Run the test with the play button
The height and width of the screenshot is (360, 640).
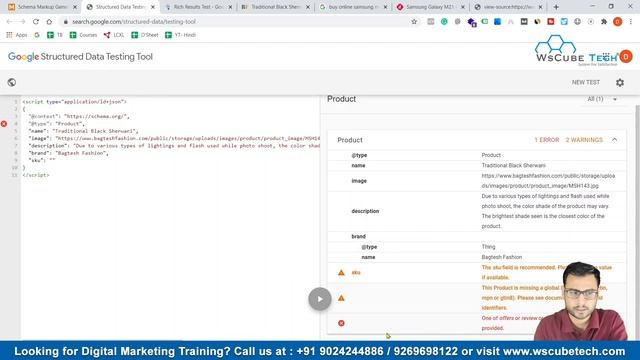coord(320,299)
